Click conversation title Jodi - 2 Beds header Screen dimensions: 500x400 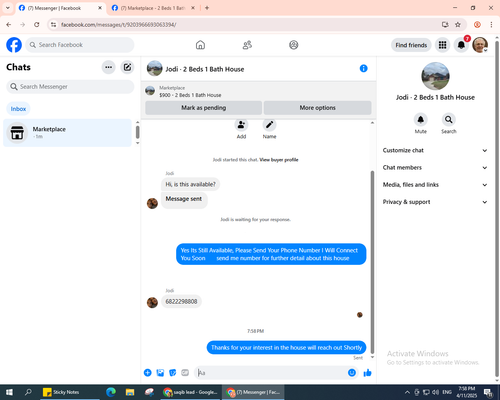(205, 69)
